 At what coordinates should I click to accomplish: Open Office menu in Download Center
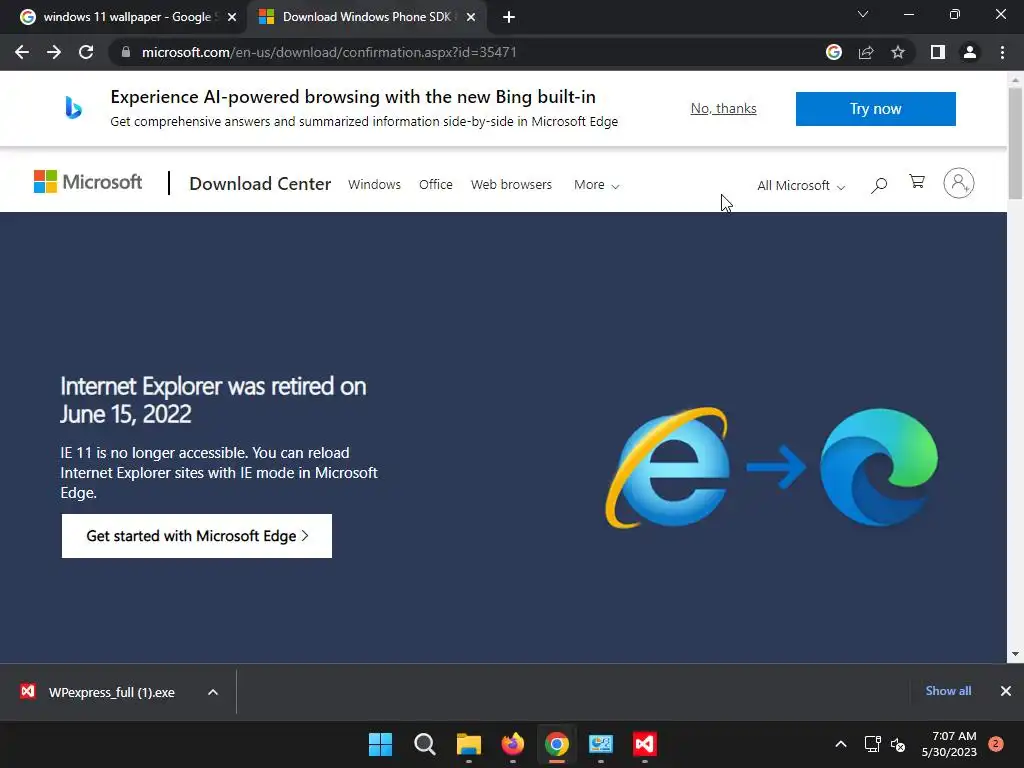436,185
